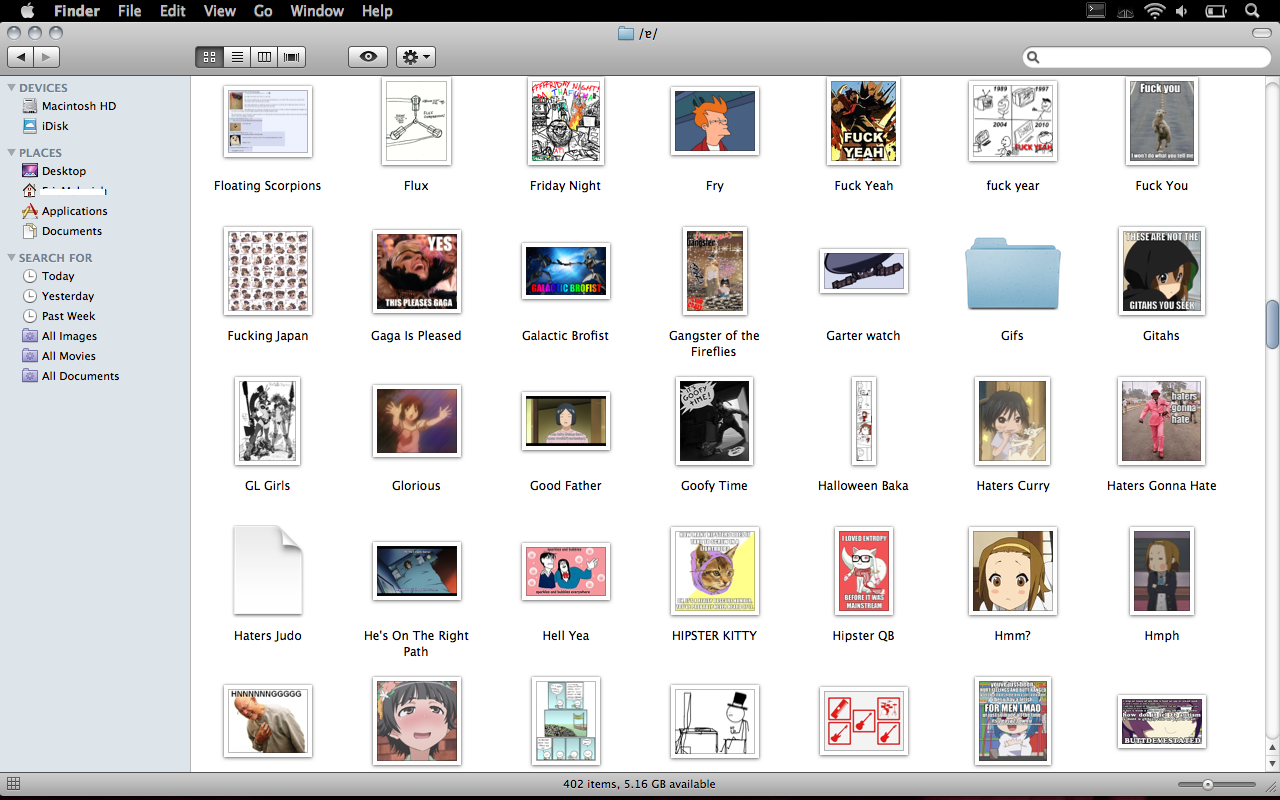
Task: Open the View menu
Action: click(x=219, y=11)
